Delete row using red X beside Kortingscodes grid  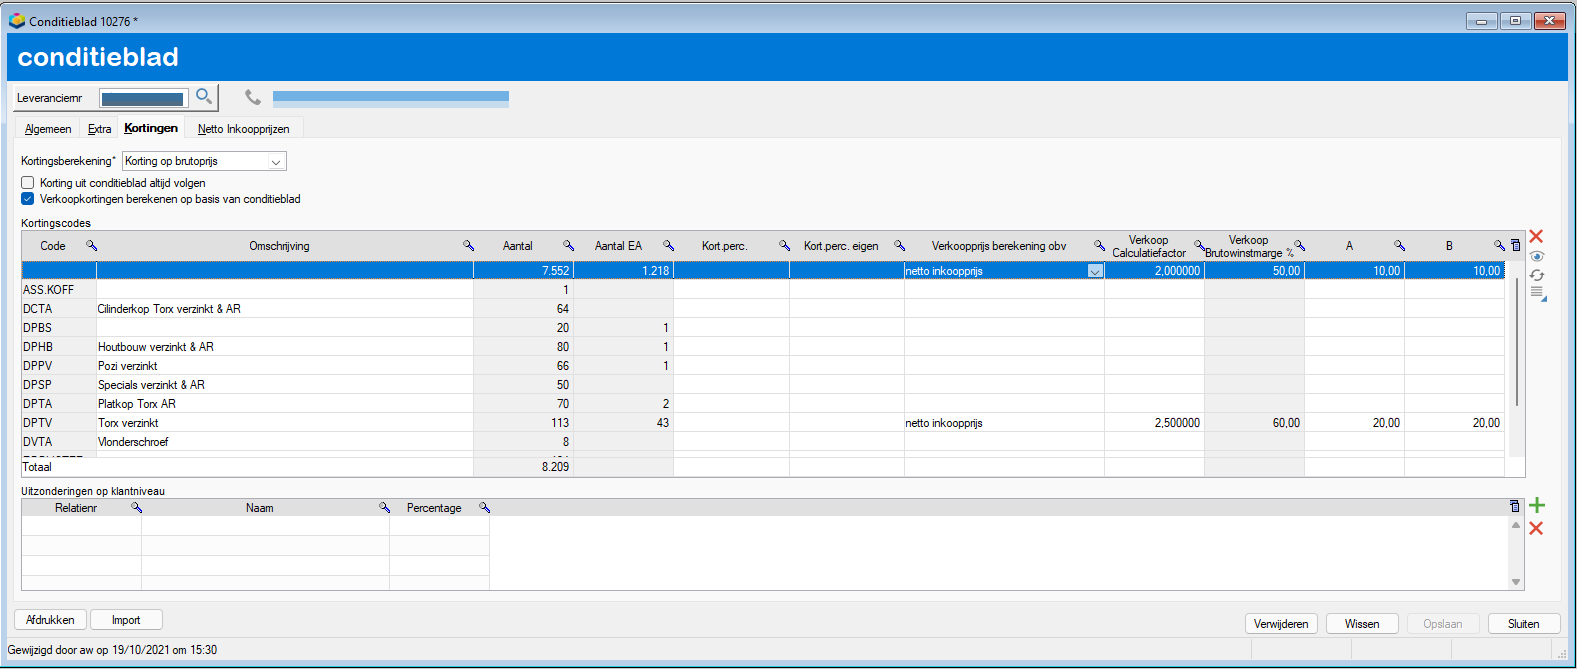tap(1536, 236)
